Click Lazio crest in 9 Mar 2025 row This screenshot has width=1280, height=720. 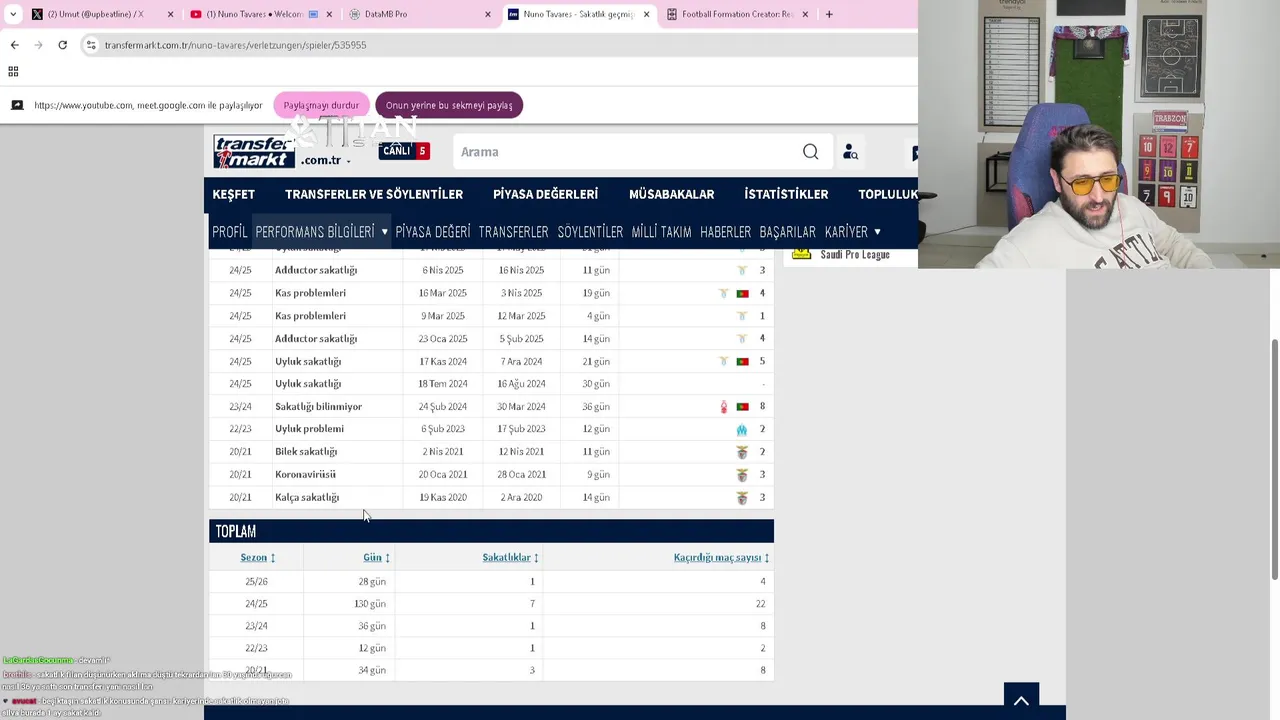[x=742, y=316]
